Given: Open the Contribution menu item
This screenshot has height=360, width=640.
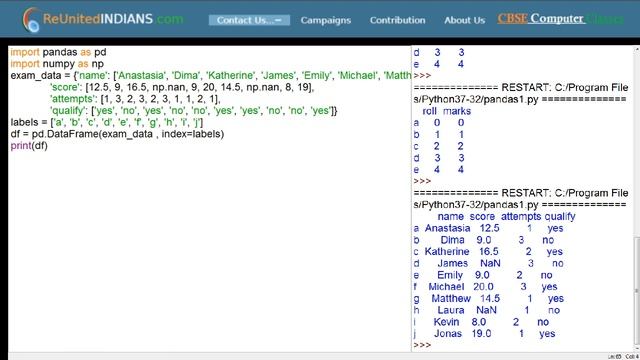Looking at the screenshot, I should (x=398, y=20).
